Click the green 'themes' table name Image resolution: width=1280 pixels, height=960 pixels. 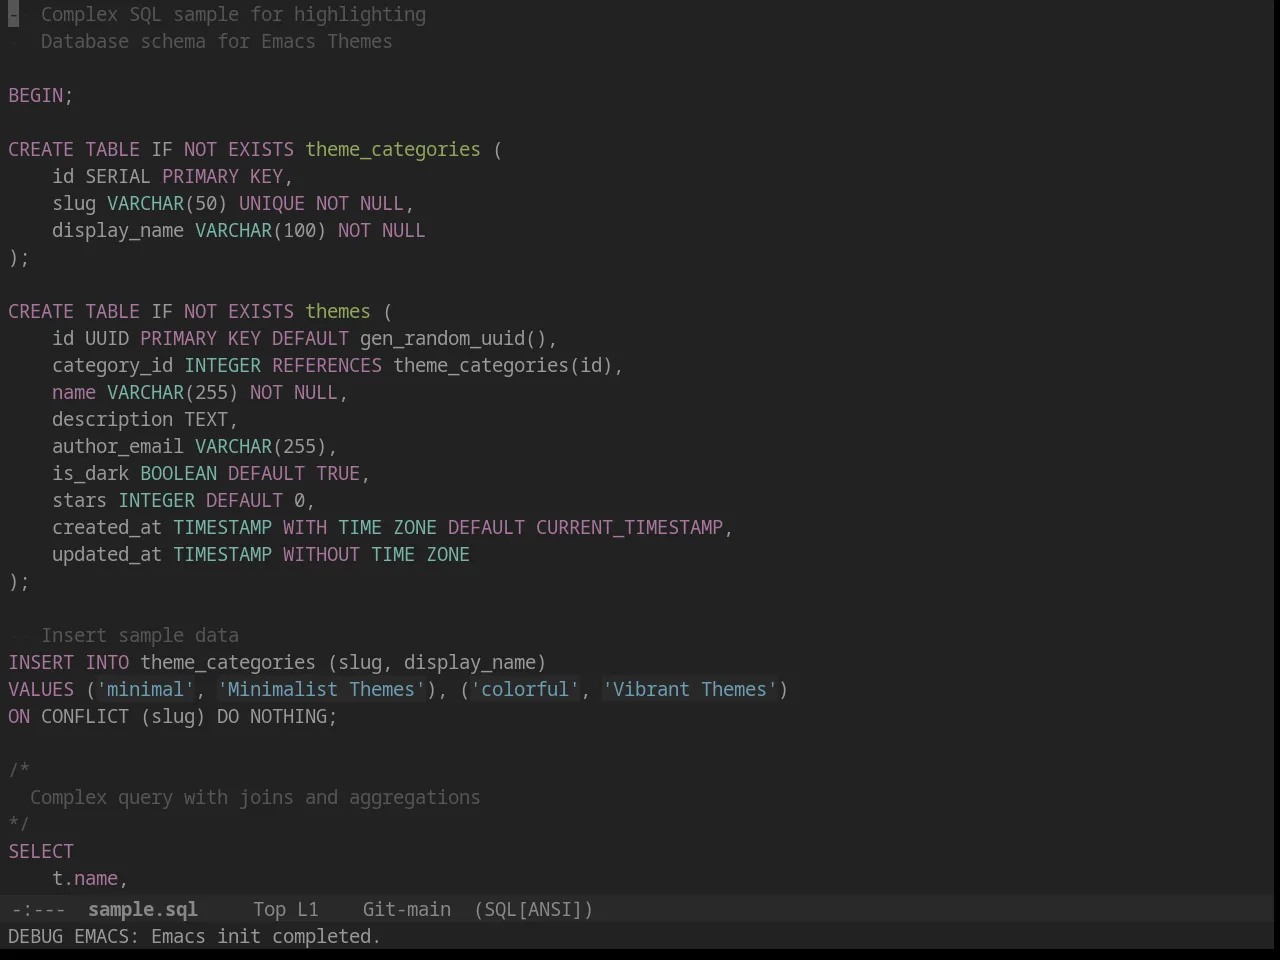point(338,312)
